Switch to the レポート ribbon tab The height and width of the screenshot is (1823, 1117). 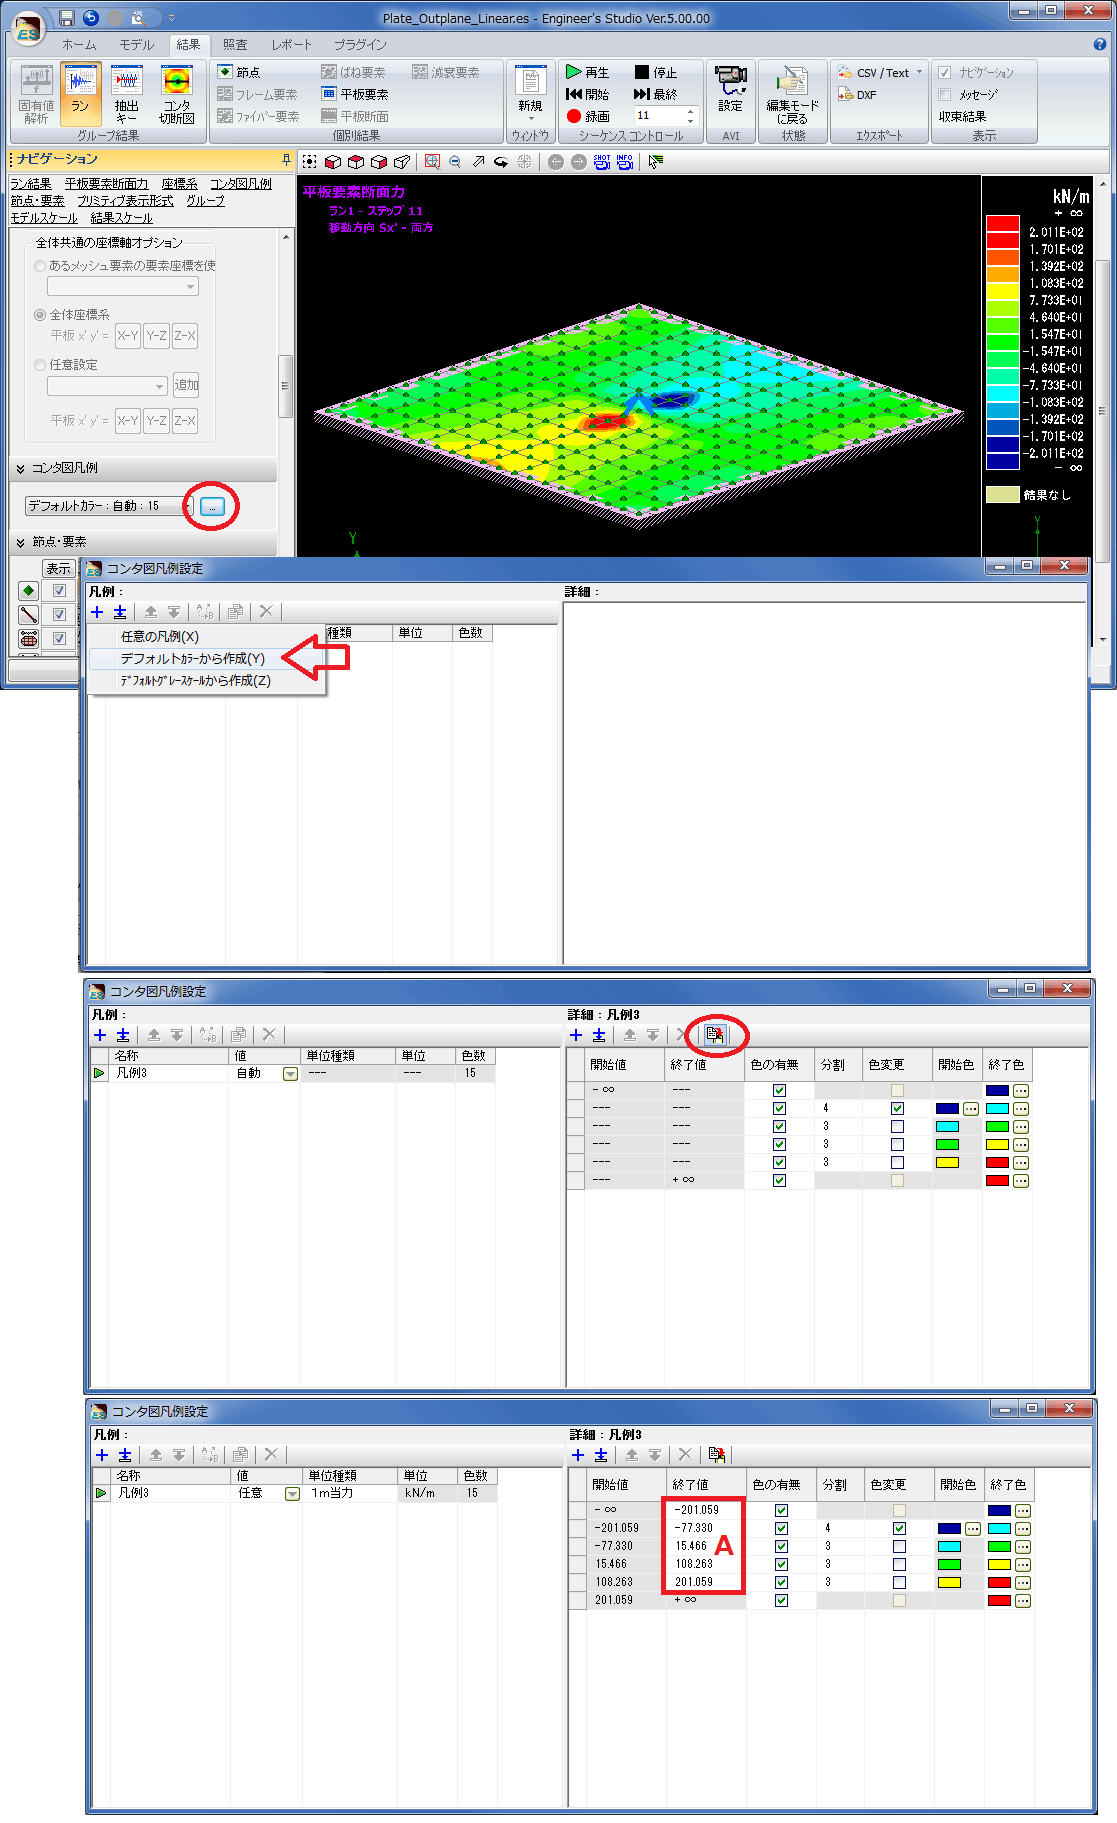pos(292,45)
